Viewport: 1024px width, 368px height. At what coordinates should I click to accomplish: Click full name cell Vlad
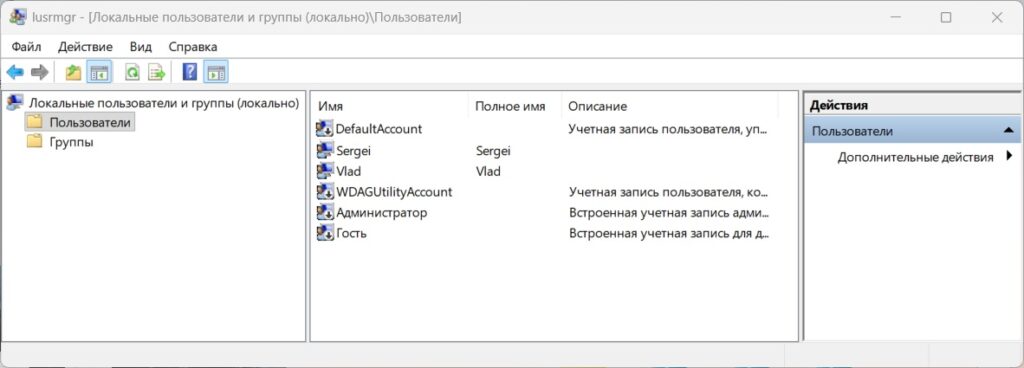488,172
